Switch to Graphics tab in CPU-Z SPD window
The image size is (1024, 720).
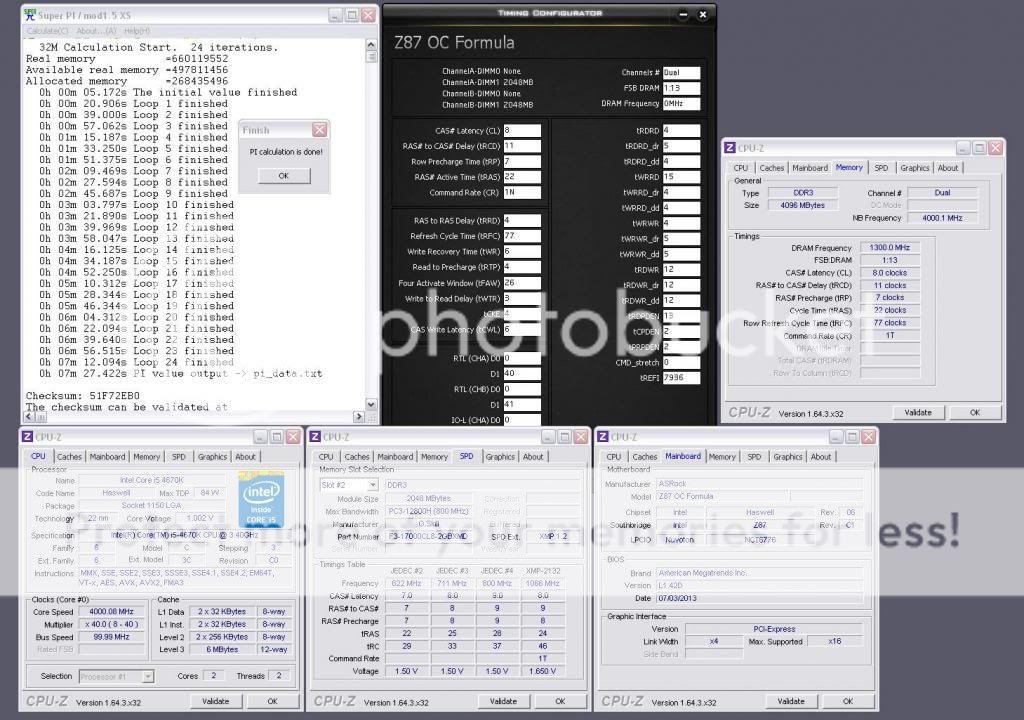(x=500, y=457)
